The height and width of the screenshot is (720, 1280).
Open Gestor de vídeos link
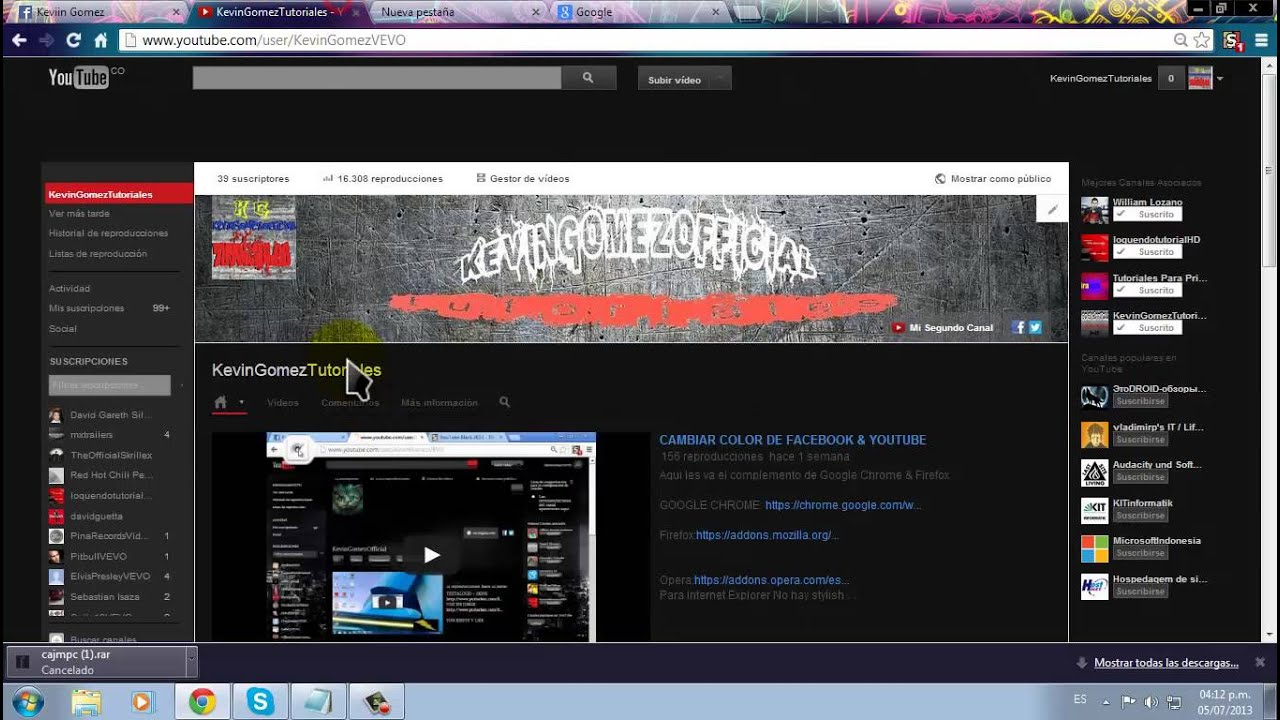pos(523,178)
